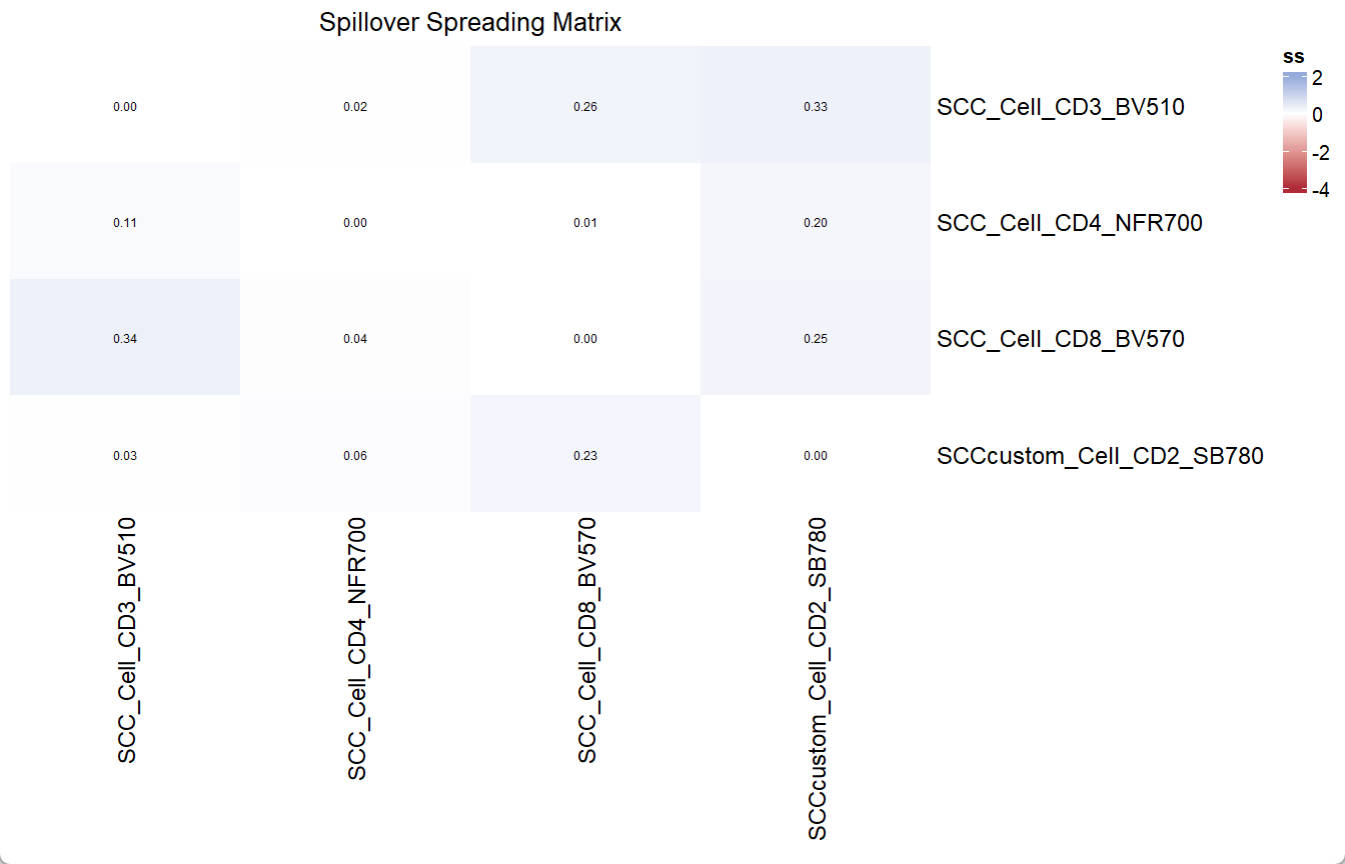Viewport: 1345px width, 864px height.
Task: Select the vertical SCCcustom_Cell_CD2_SB780 column label
Action: (x=817, y=679)
